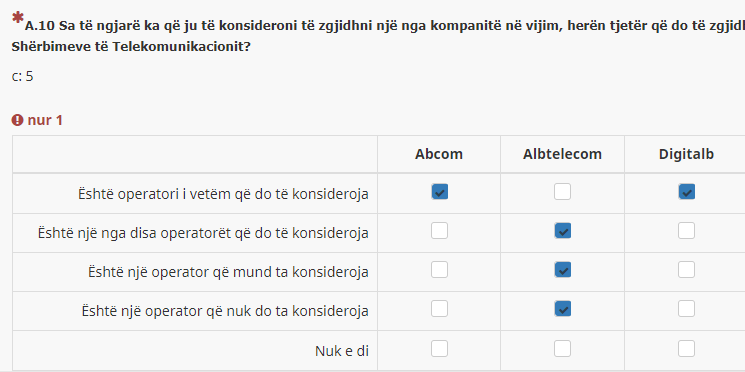Screen dimensions: 745x372
Task: Click the red error exclamation icon
Action: pos(18,121)
